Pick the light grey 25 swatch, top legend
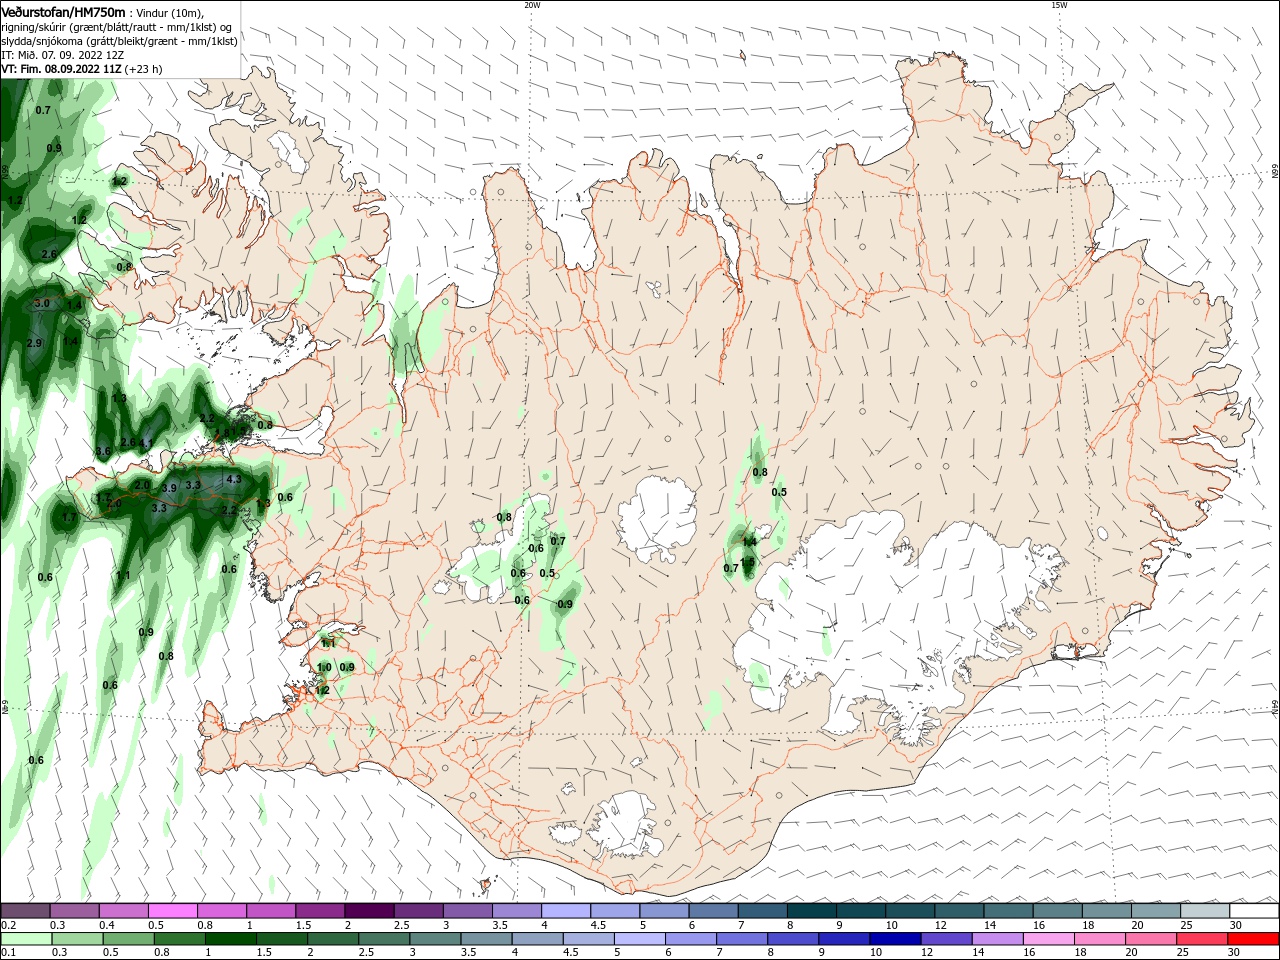 (x=1205, y=910)
